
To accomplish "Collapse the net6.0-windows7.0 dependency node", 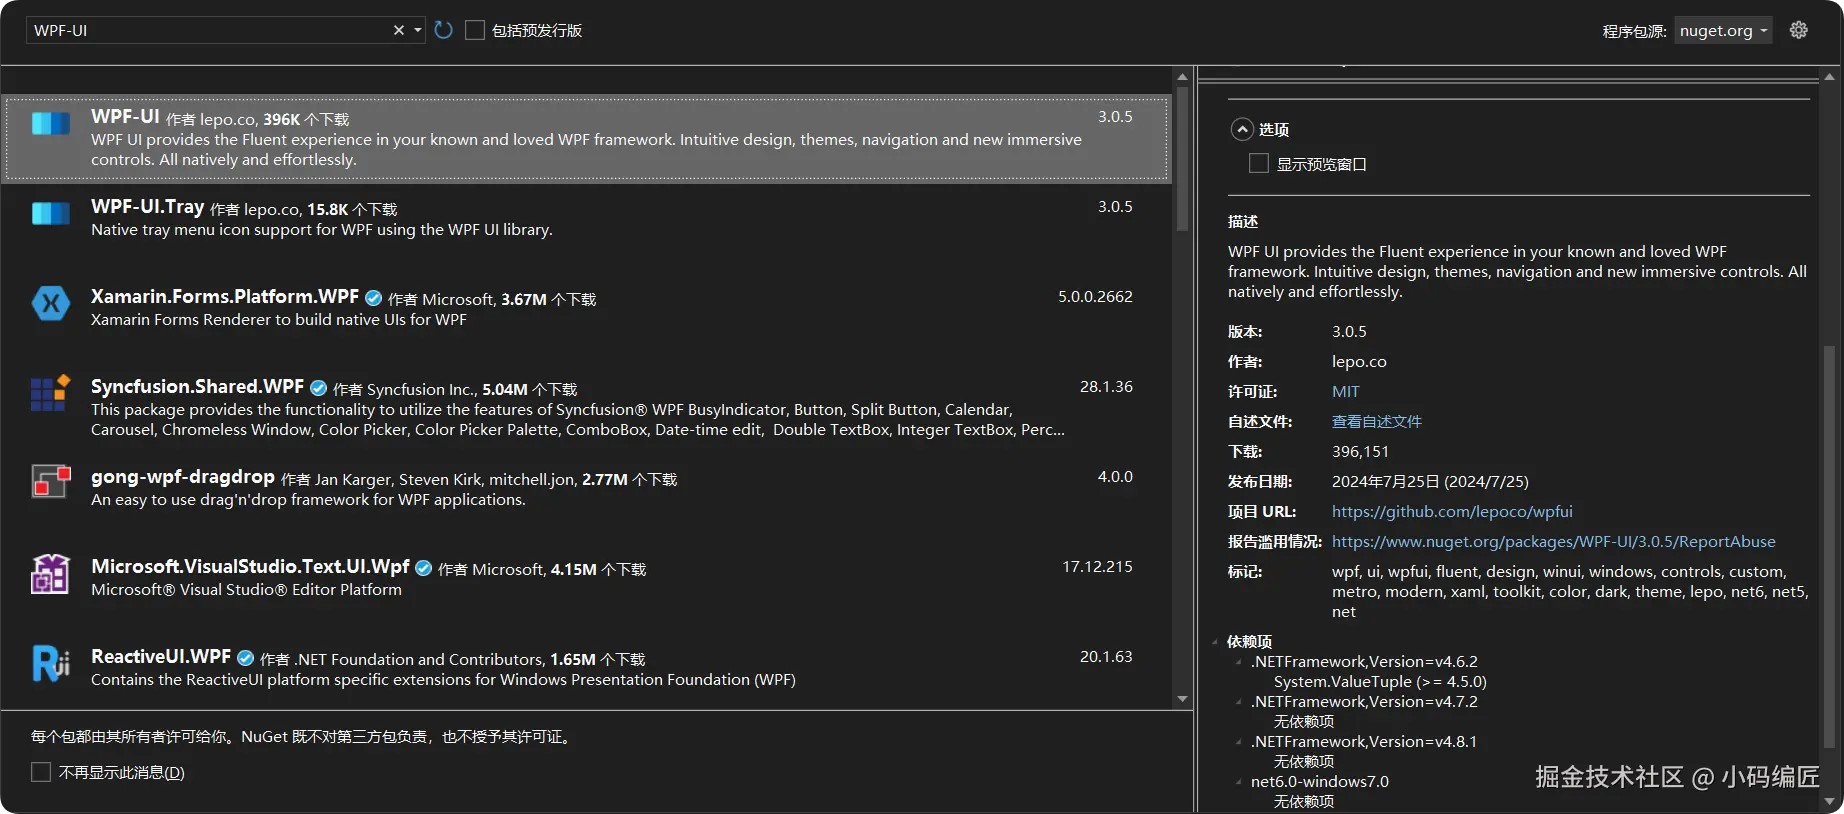I will [1239, 782].
